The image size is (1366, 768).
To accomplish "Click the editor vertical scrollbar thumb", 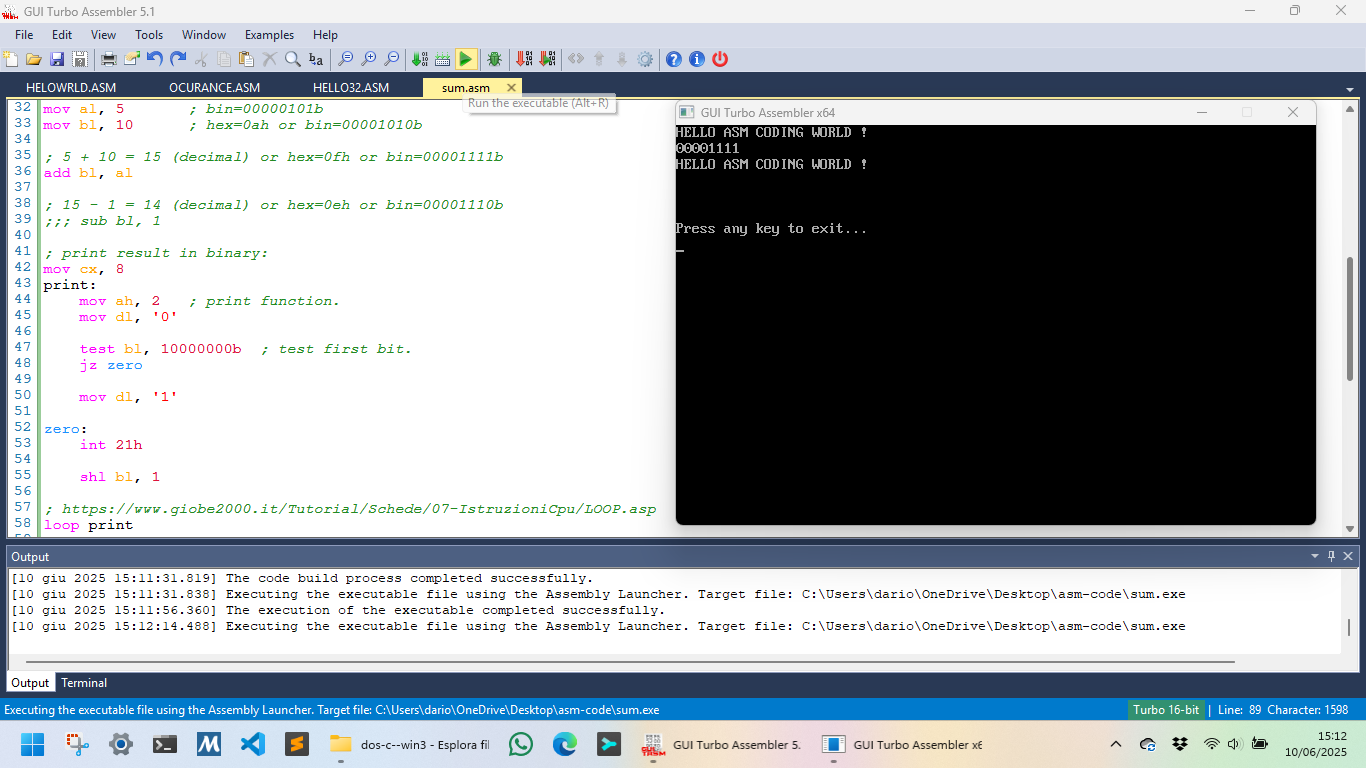I will (1350, 317).
